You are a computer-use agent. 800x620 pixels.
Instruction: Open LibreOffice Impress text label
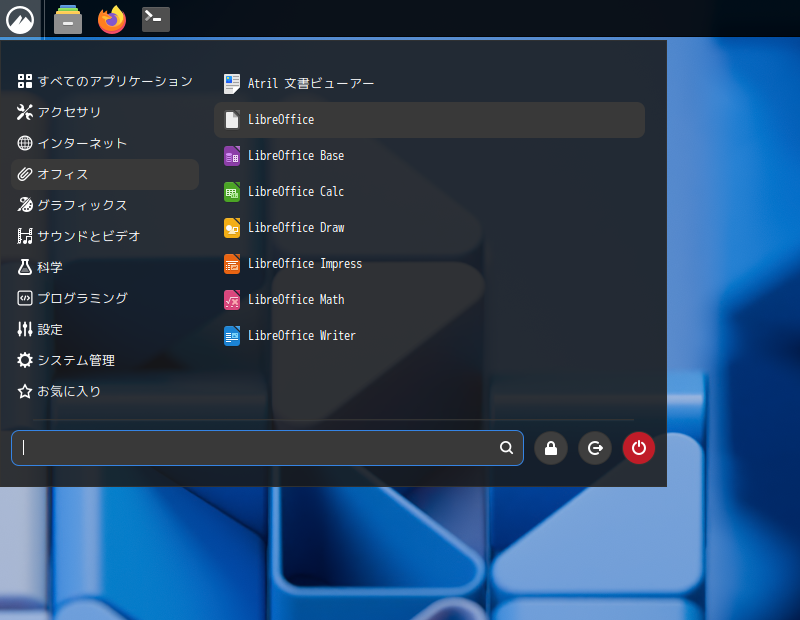(305, 264)
